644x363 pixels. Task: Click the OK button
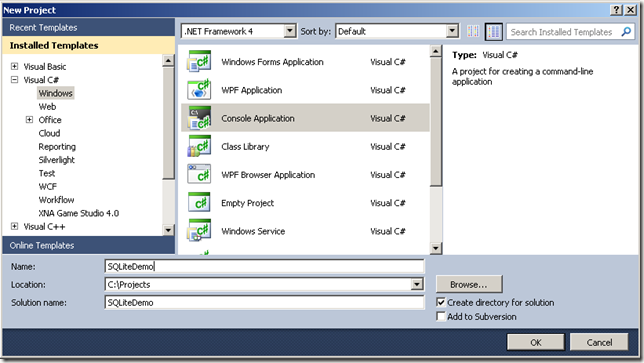536,342
